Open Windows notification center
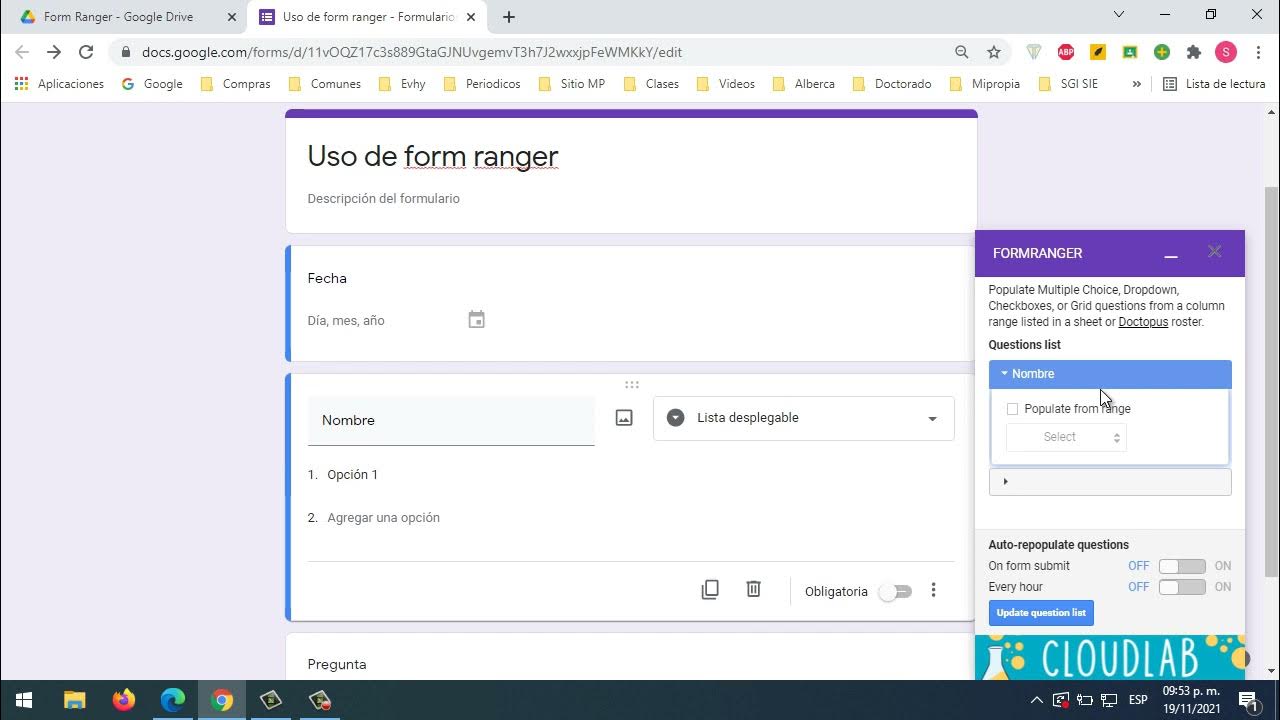The height and width of the screenshot is (720, 1280). tap(1248, 700)
